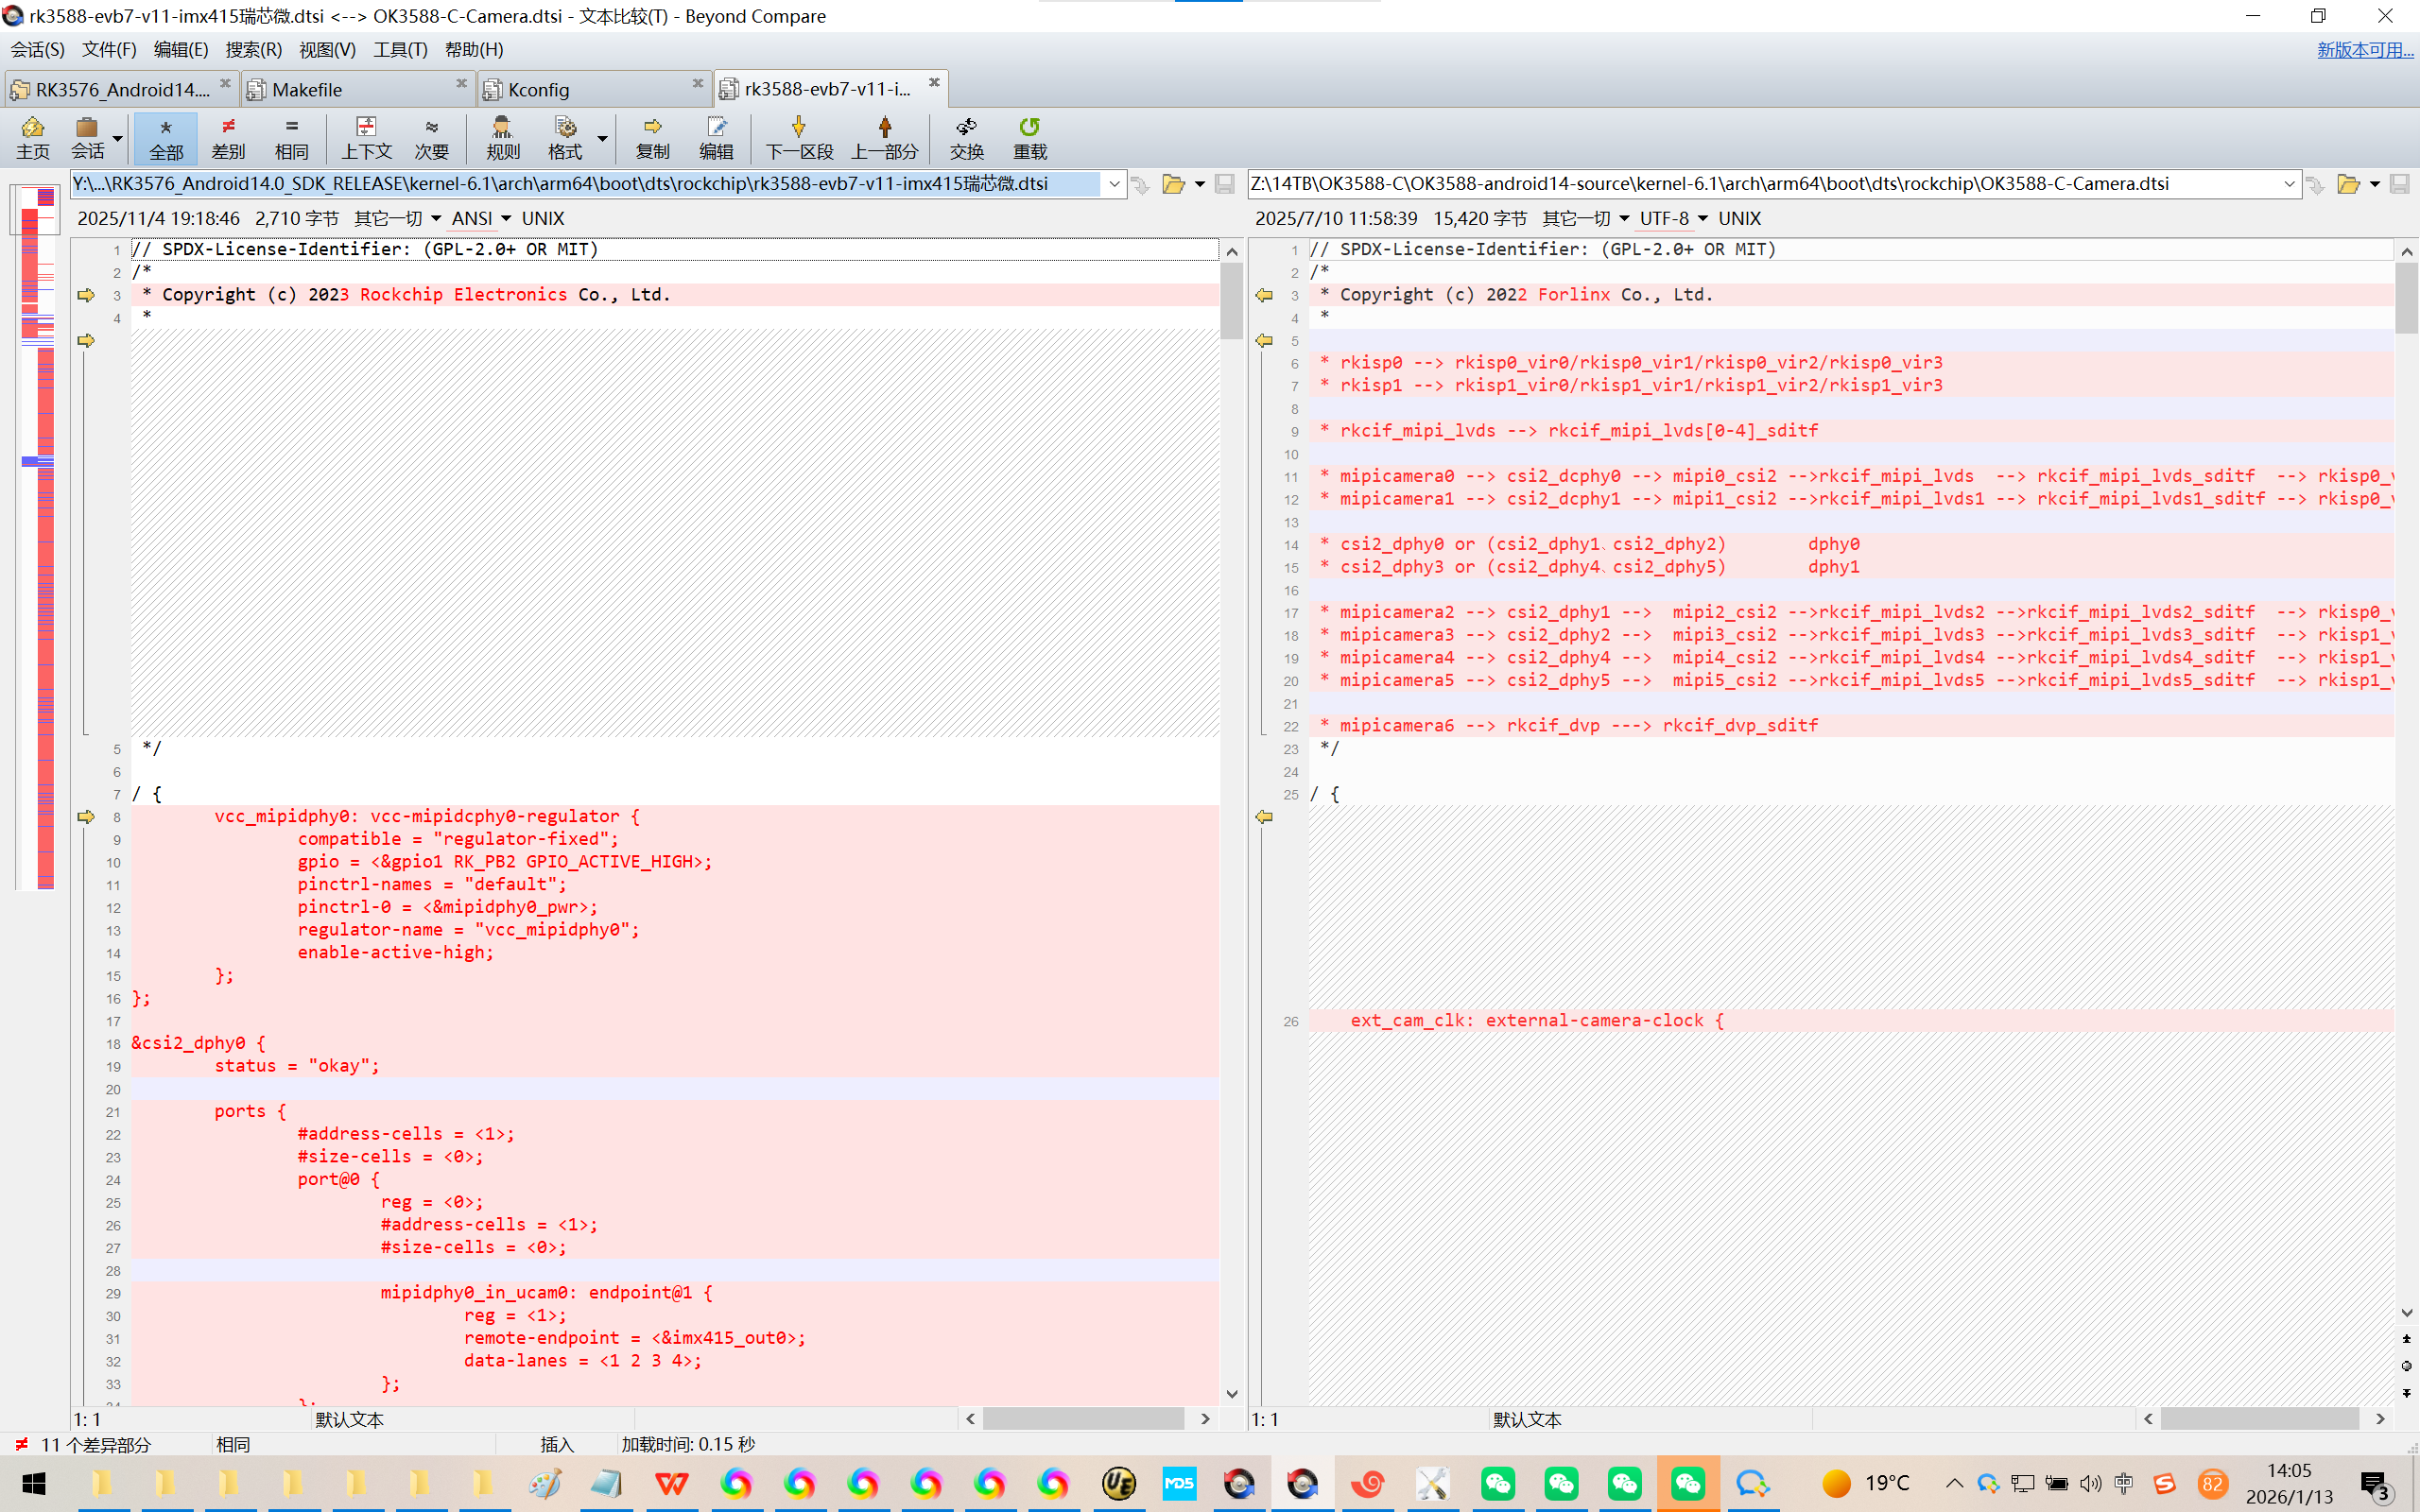Toggle Show Same (相同) lines filter

click(x=291, y=137)
